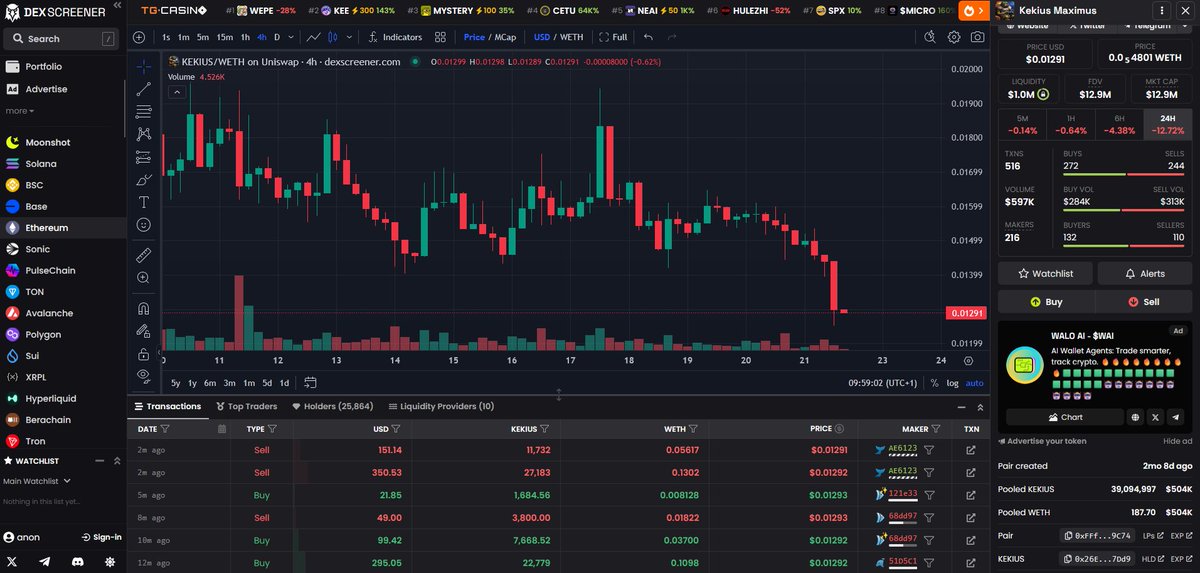This screenshot has width=1200, height=573.
Task: Open the Top Traders tab
Action: 246,406
